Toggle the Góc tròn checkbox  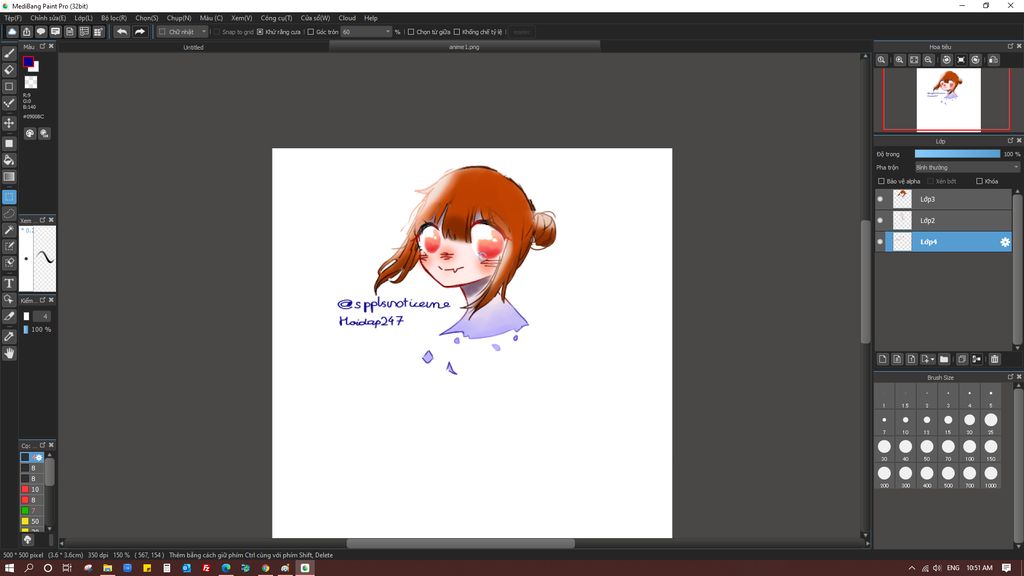point(311,32)
